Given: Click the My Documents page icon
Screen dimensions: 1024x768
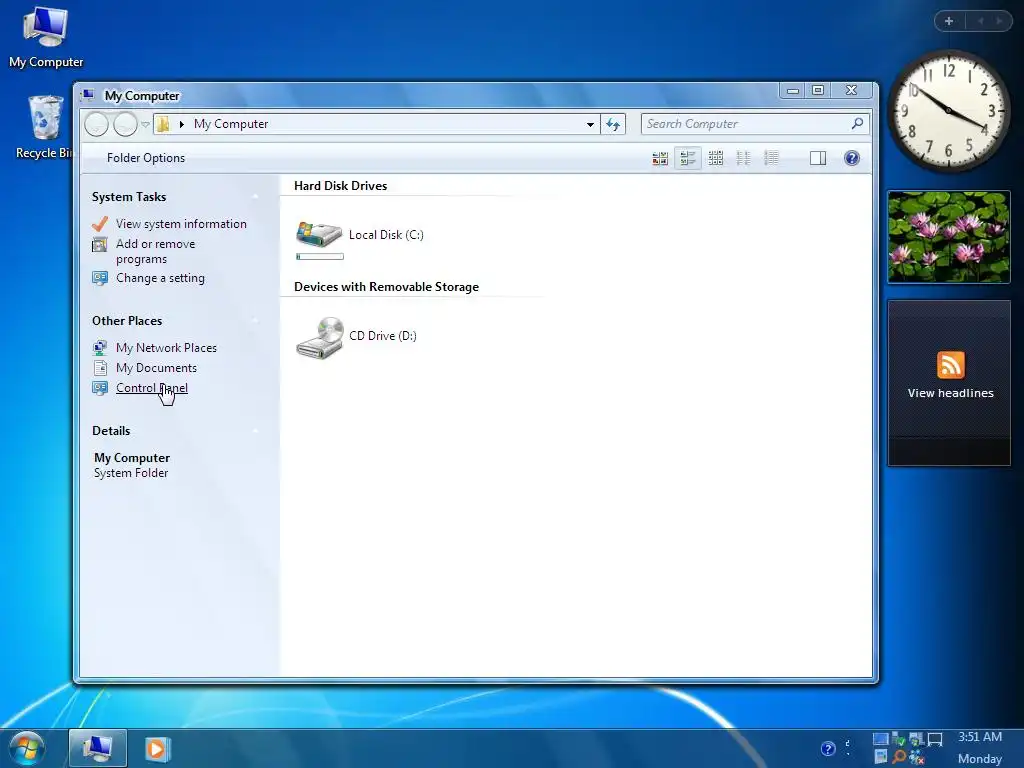Looking at the screenshot, I should (100, 368).
